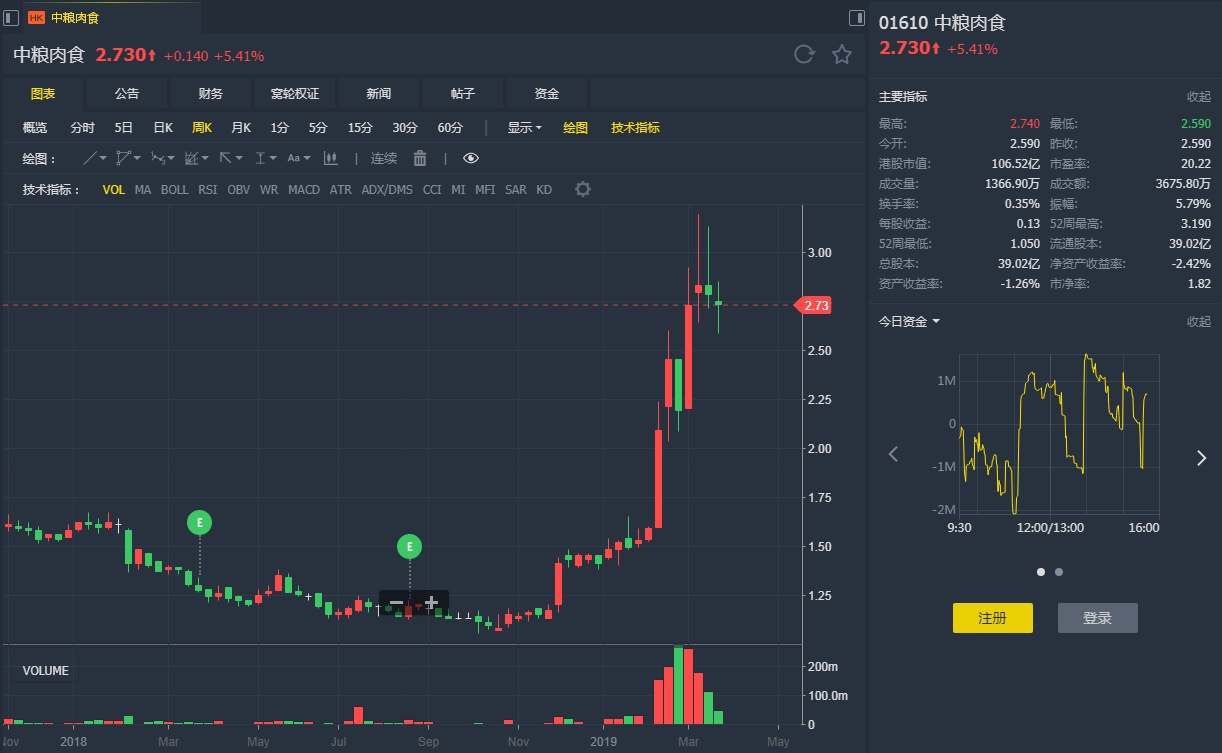1222x753 pixels.
Task: Zoom in chart with the plus button
Action: pyautogui.click(x=431, y=603)
